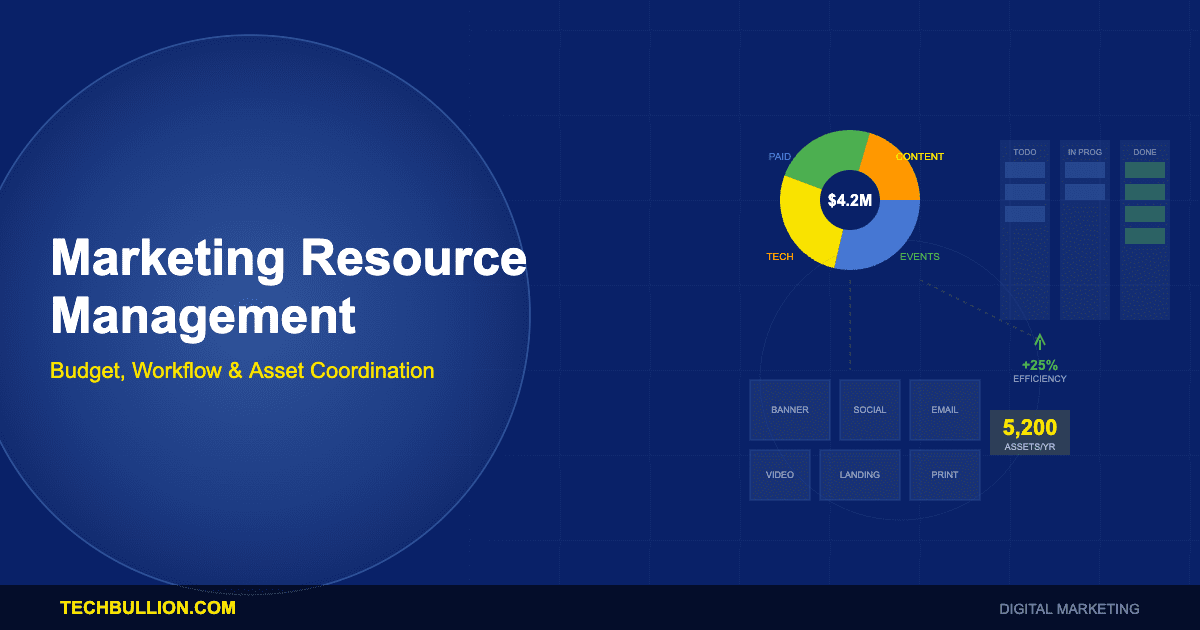Click the green efficiency arrow icon
The image size is (1200, 630).
click(x=1040, y=341)
